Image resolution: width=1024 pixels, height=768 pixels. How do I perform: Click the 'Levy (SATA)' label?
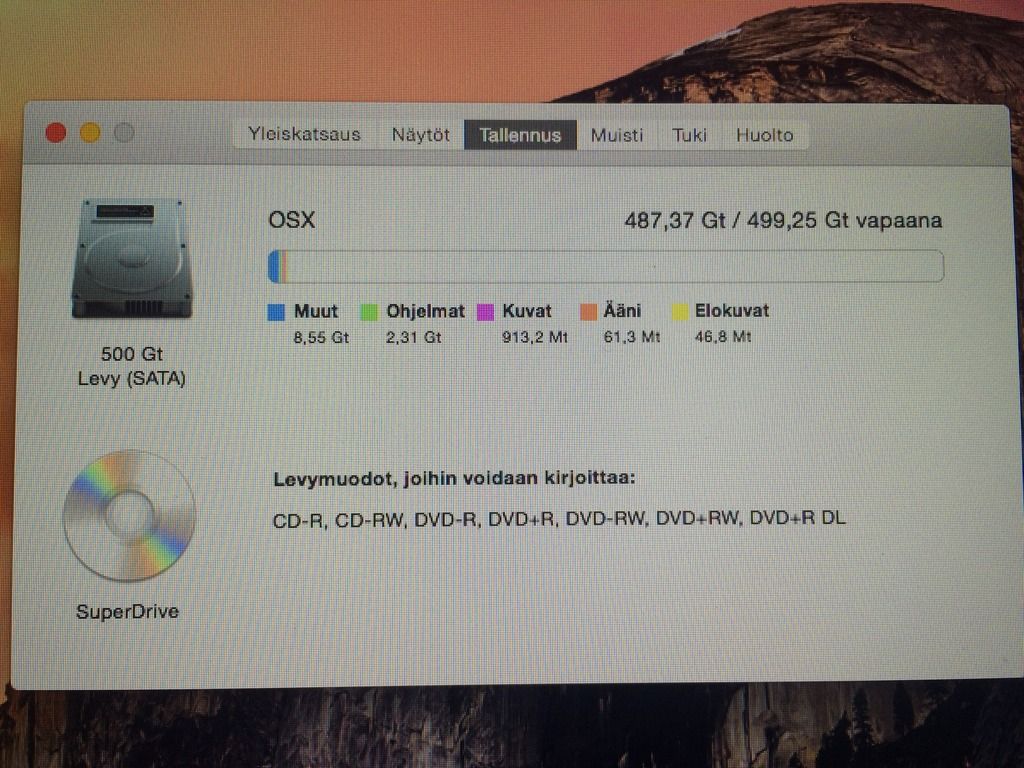[132, 379]
